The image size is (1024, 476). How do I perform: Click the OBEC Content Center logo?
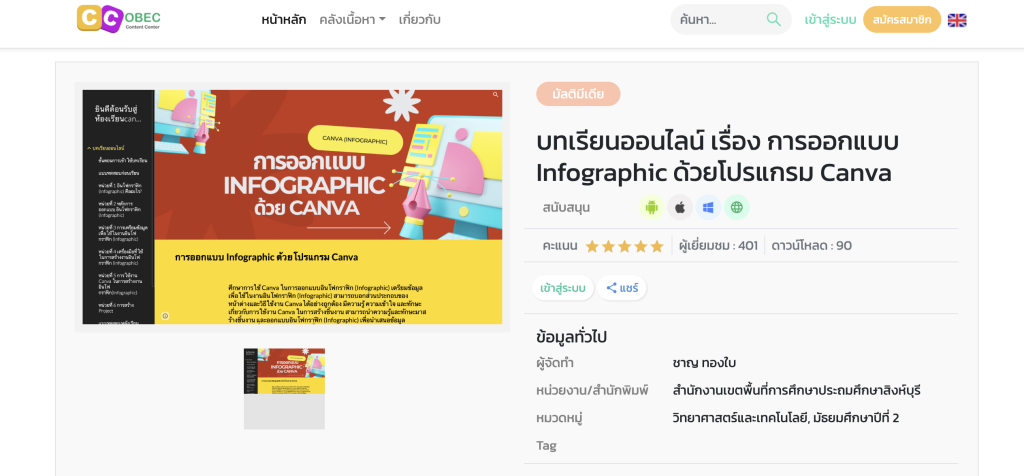[x=118, y=19]
